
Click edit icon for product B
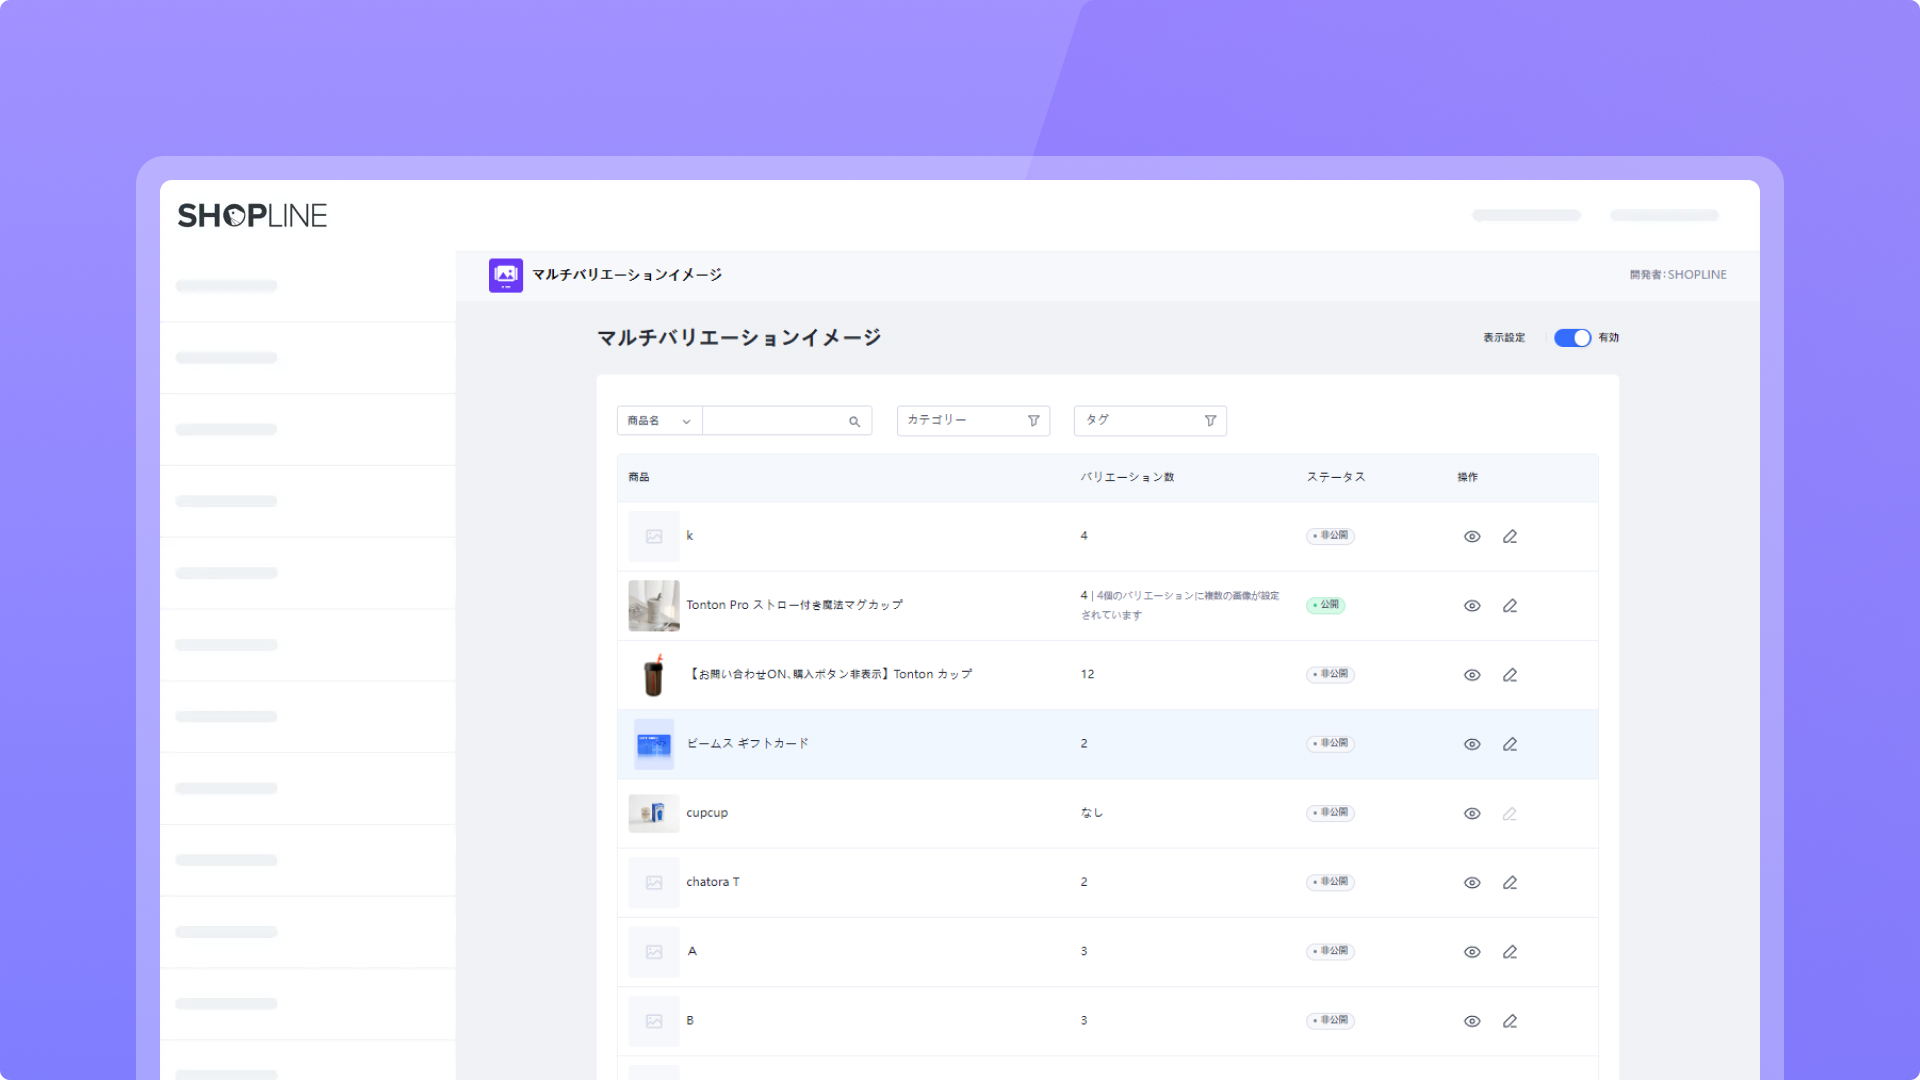tap(1510, 1021)
